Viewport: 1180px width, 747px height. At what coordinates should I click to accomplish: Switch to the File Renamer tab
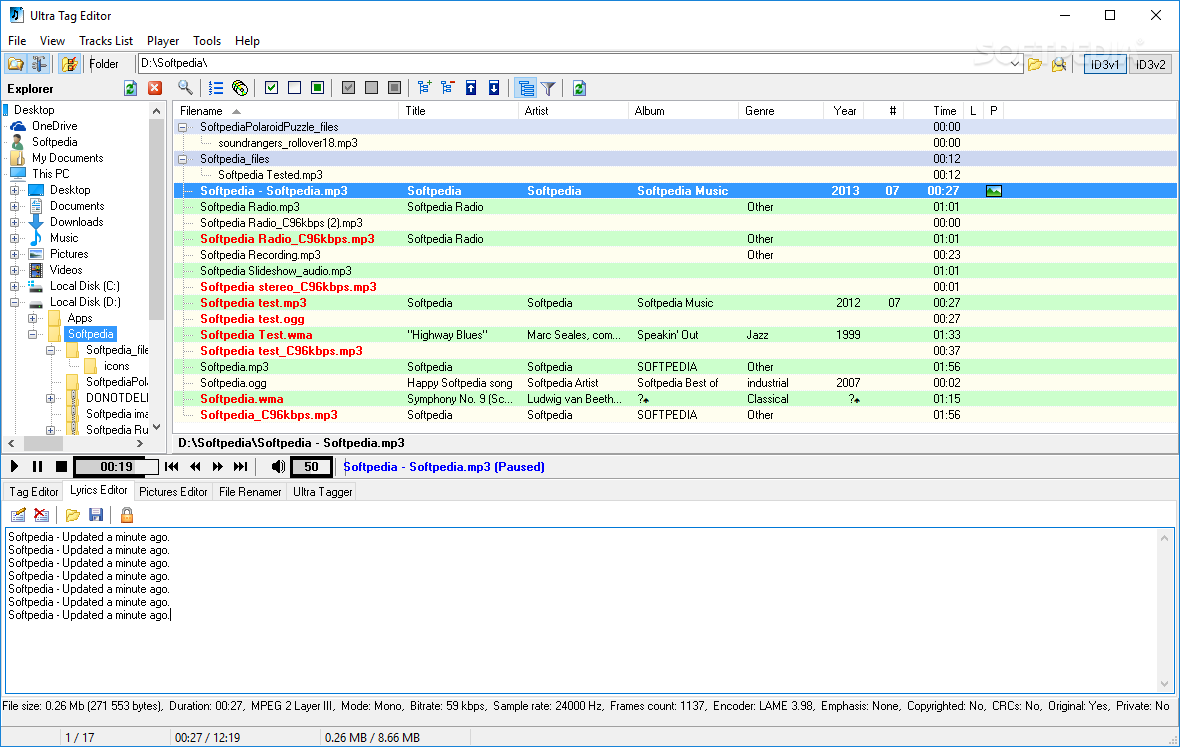coord(250,492)
